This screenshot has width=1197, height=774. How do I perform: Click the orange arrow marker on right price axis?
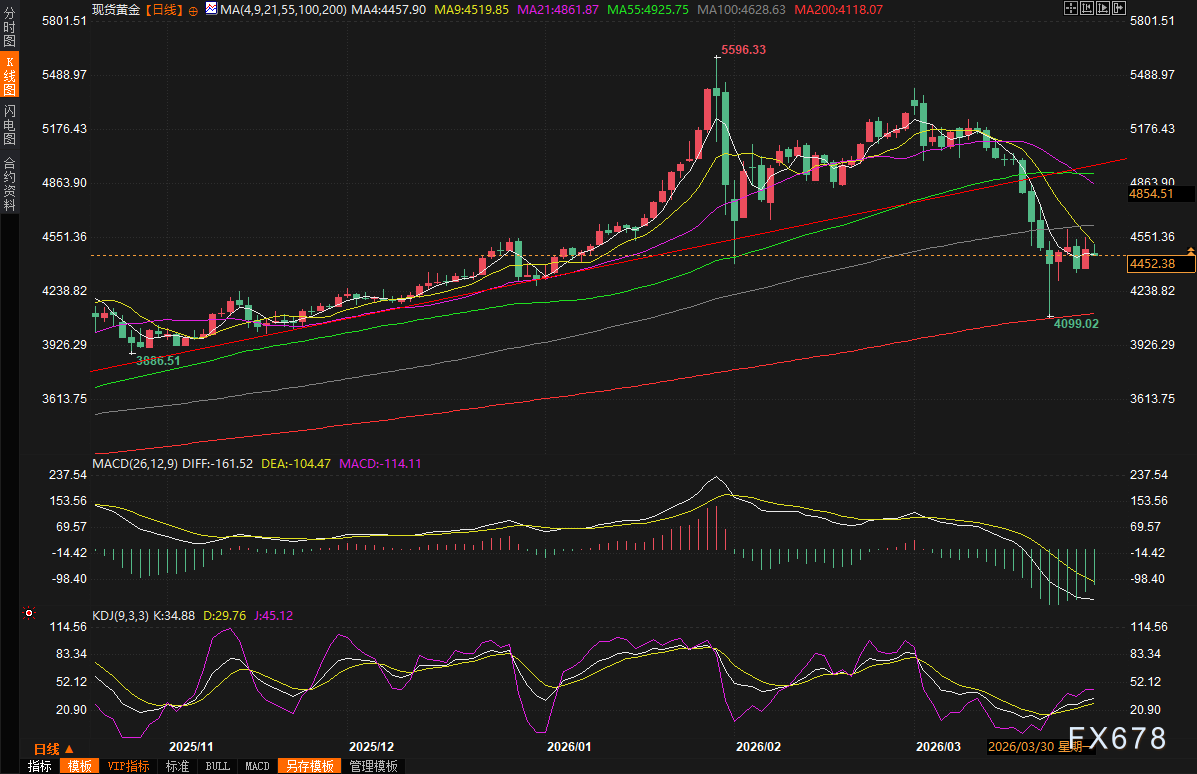point(1190,250)
